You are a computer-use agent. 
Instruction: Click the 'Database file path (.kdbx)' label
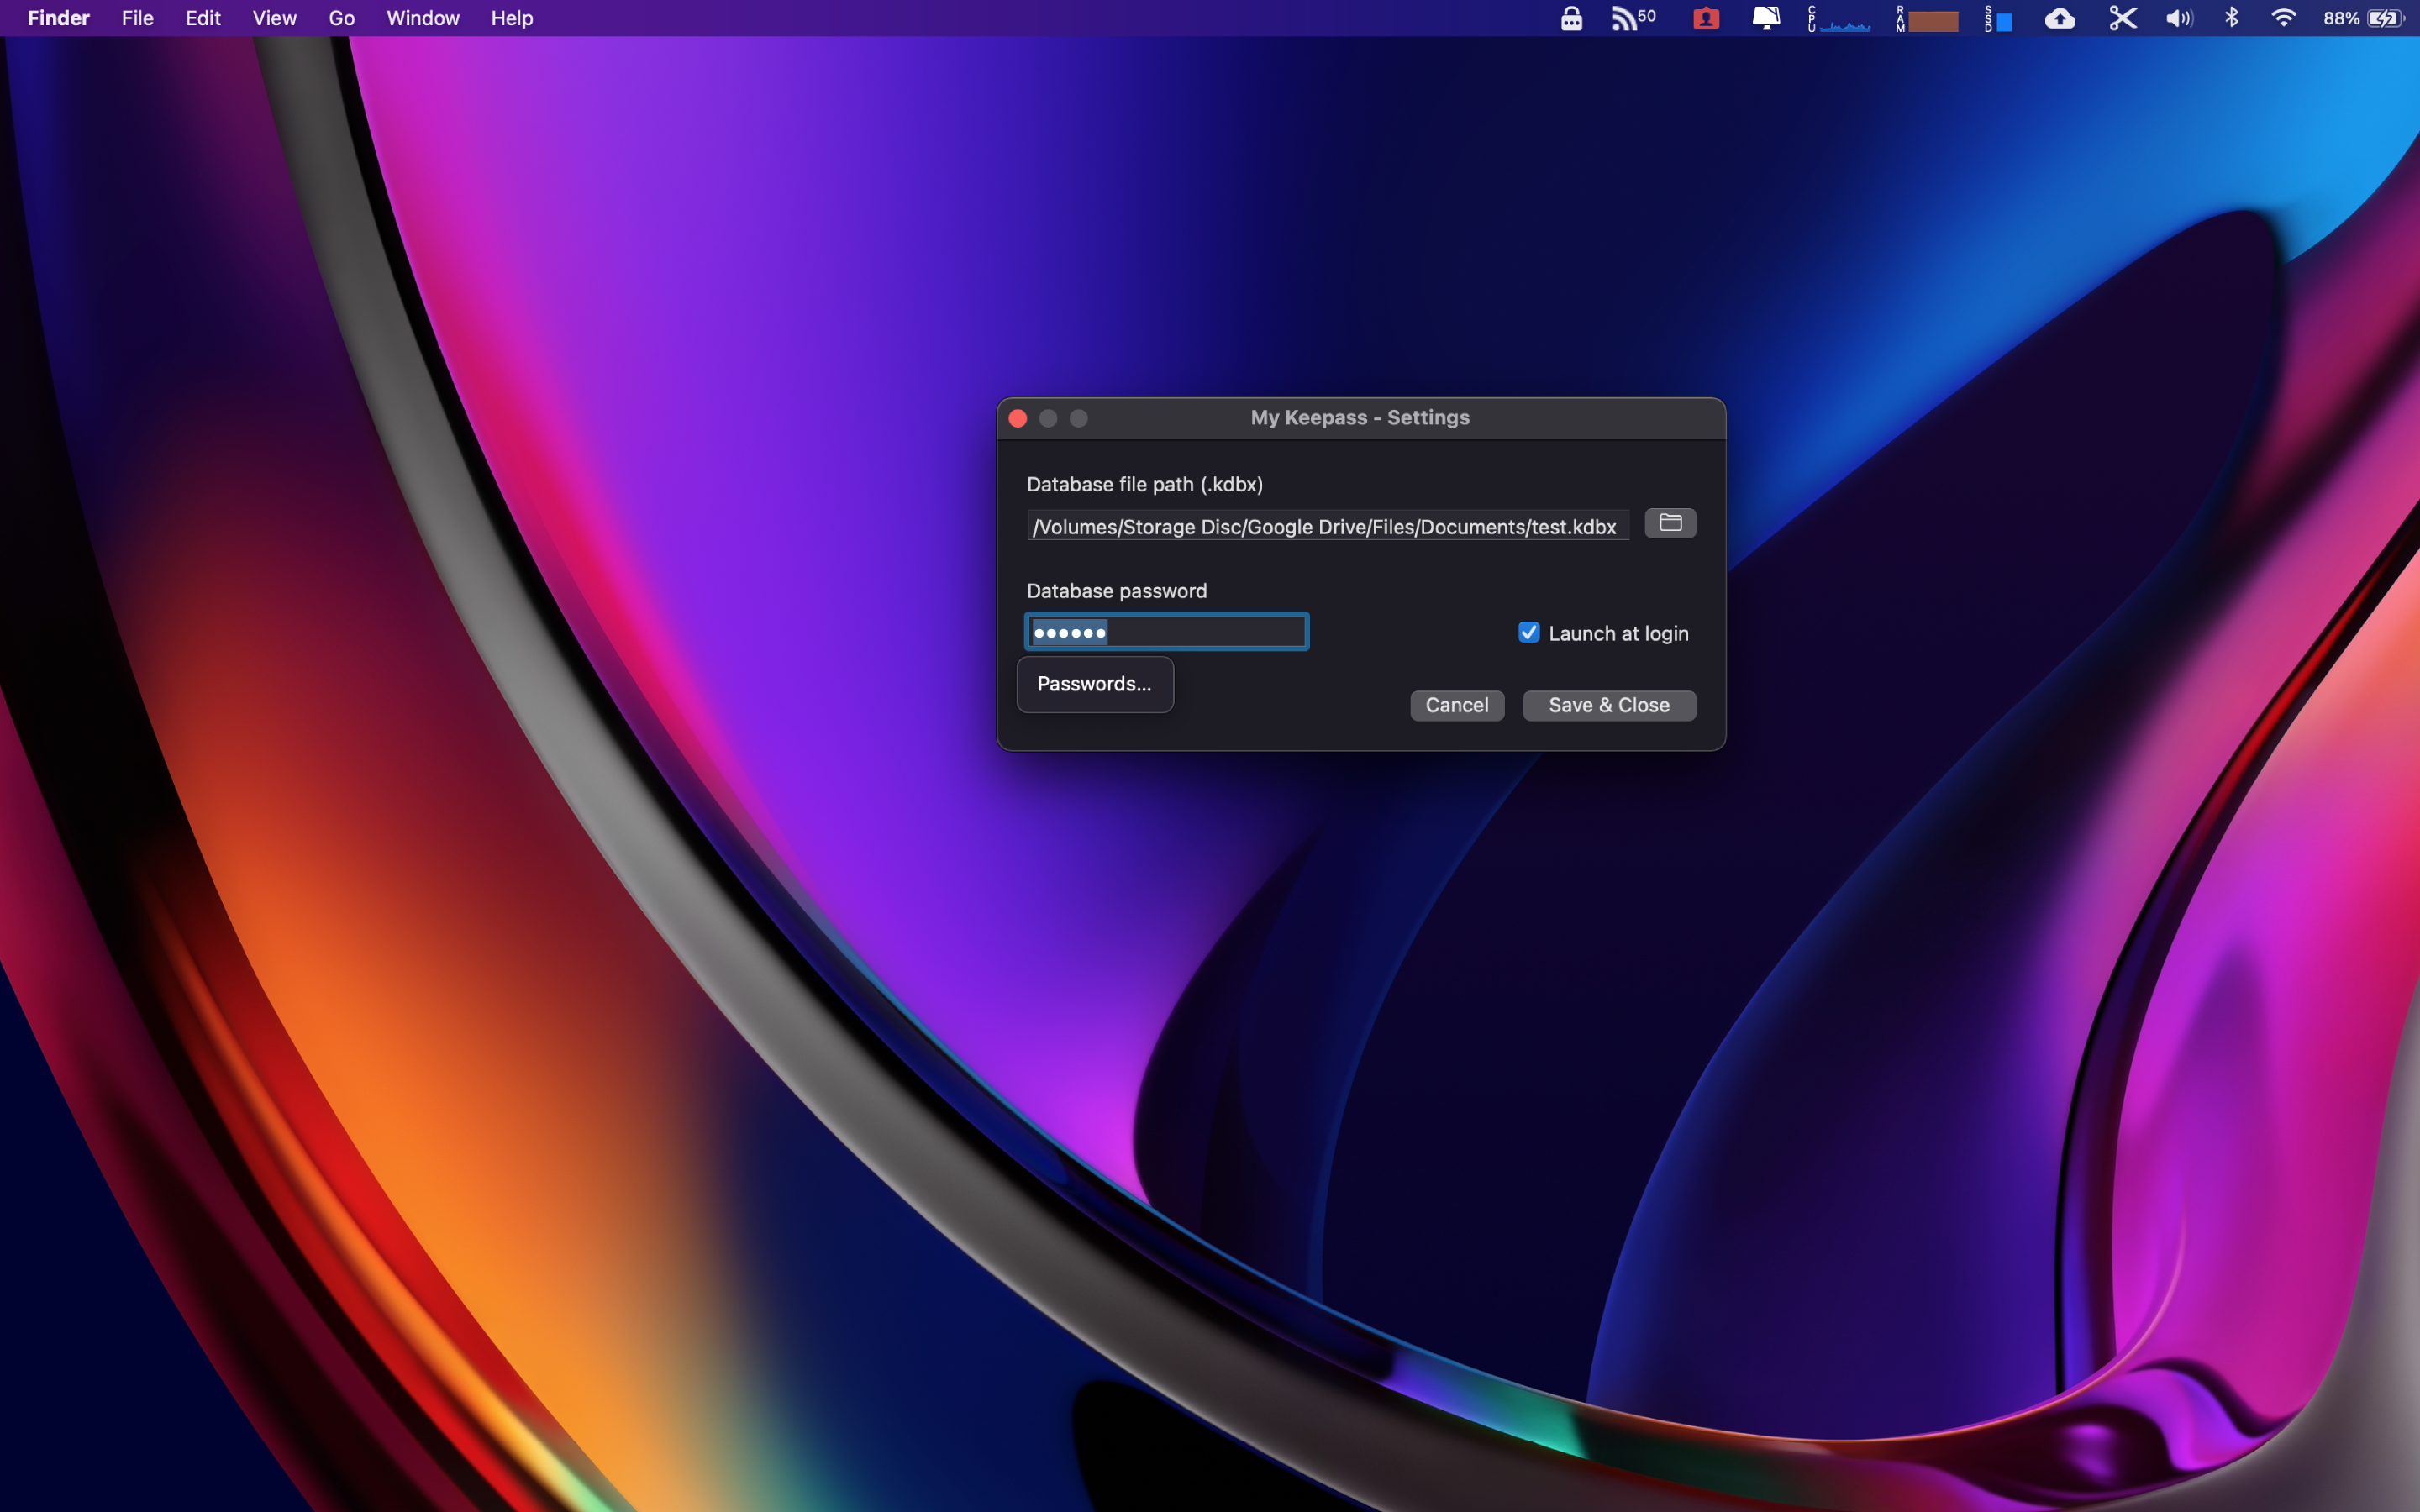click(1145, 484)
